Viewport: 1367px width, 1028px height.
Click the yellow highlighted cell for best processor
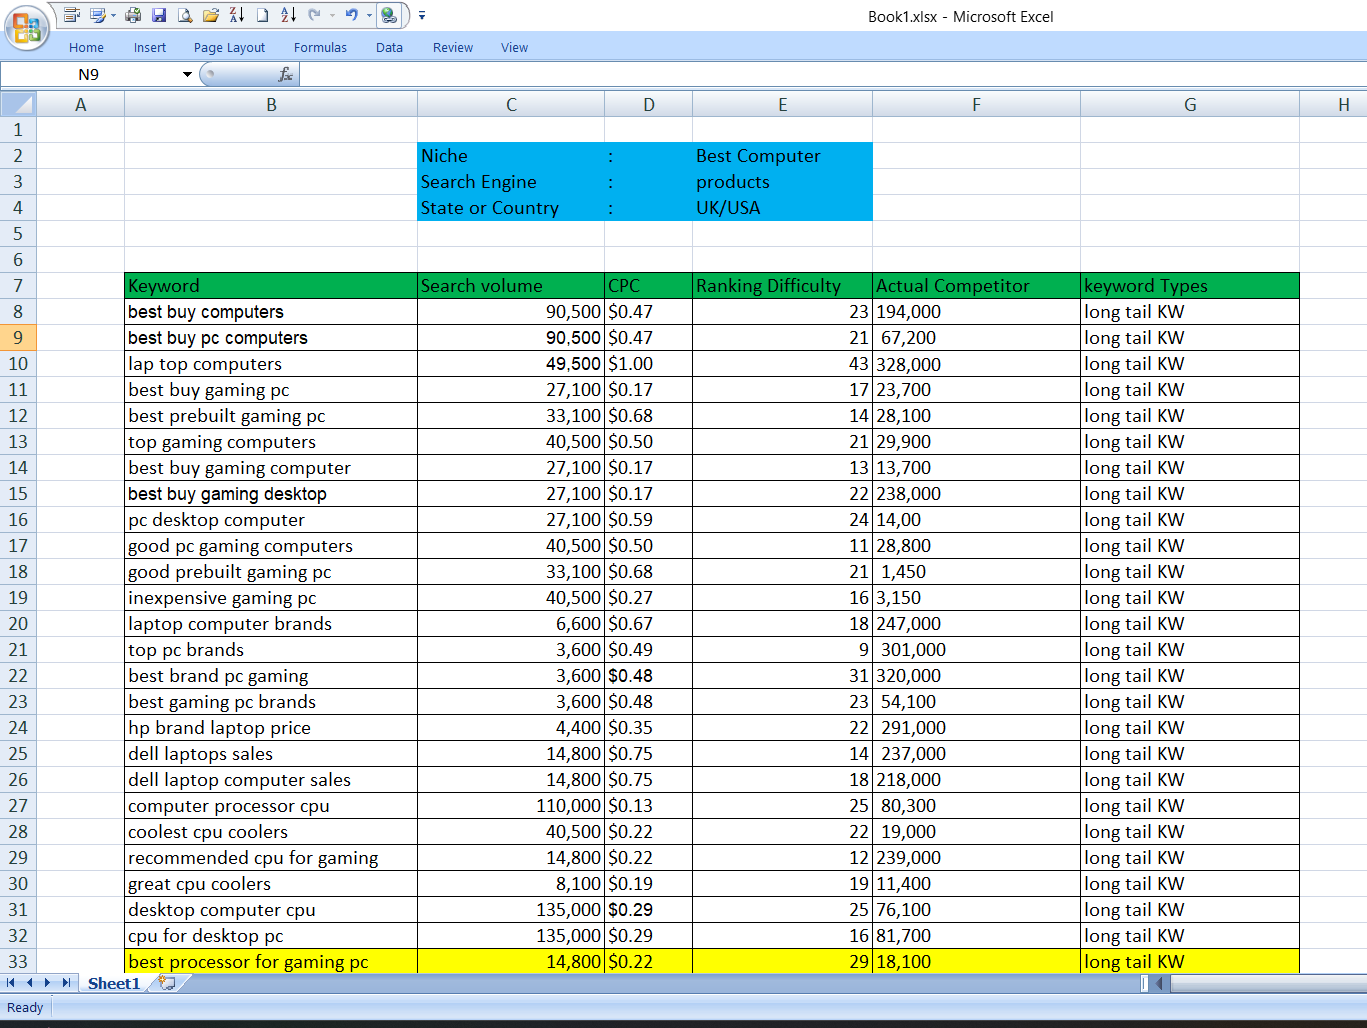point(270,961)
